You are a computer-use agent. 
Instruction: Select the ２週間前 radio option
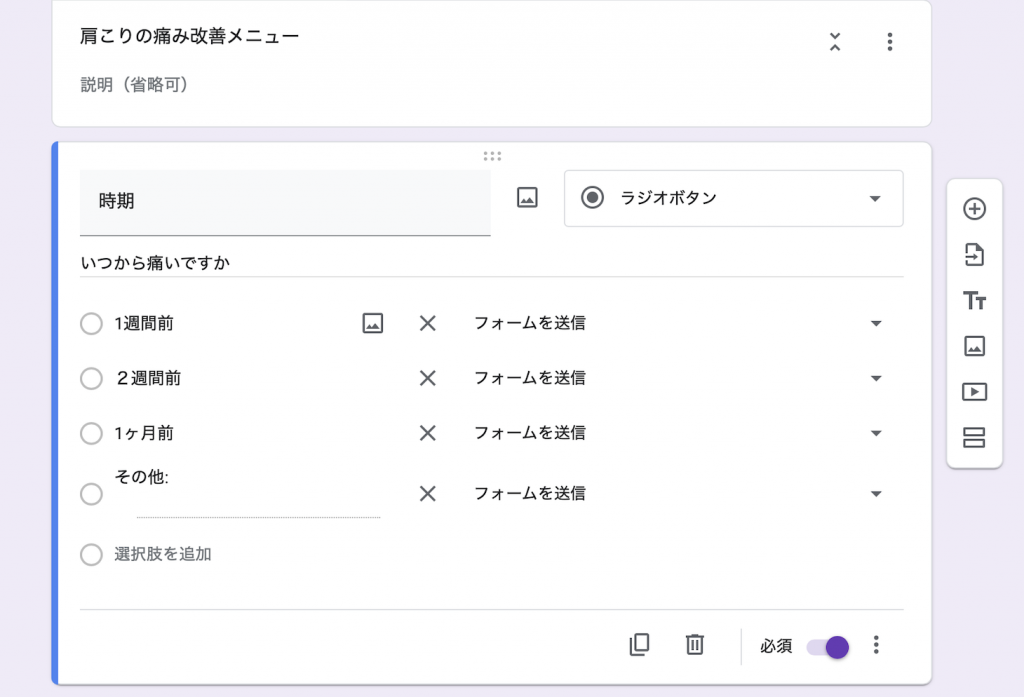pyautogui.click(x=91, y=378)
